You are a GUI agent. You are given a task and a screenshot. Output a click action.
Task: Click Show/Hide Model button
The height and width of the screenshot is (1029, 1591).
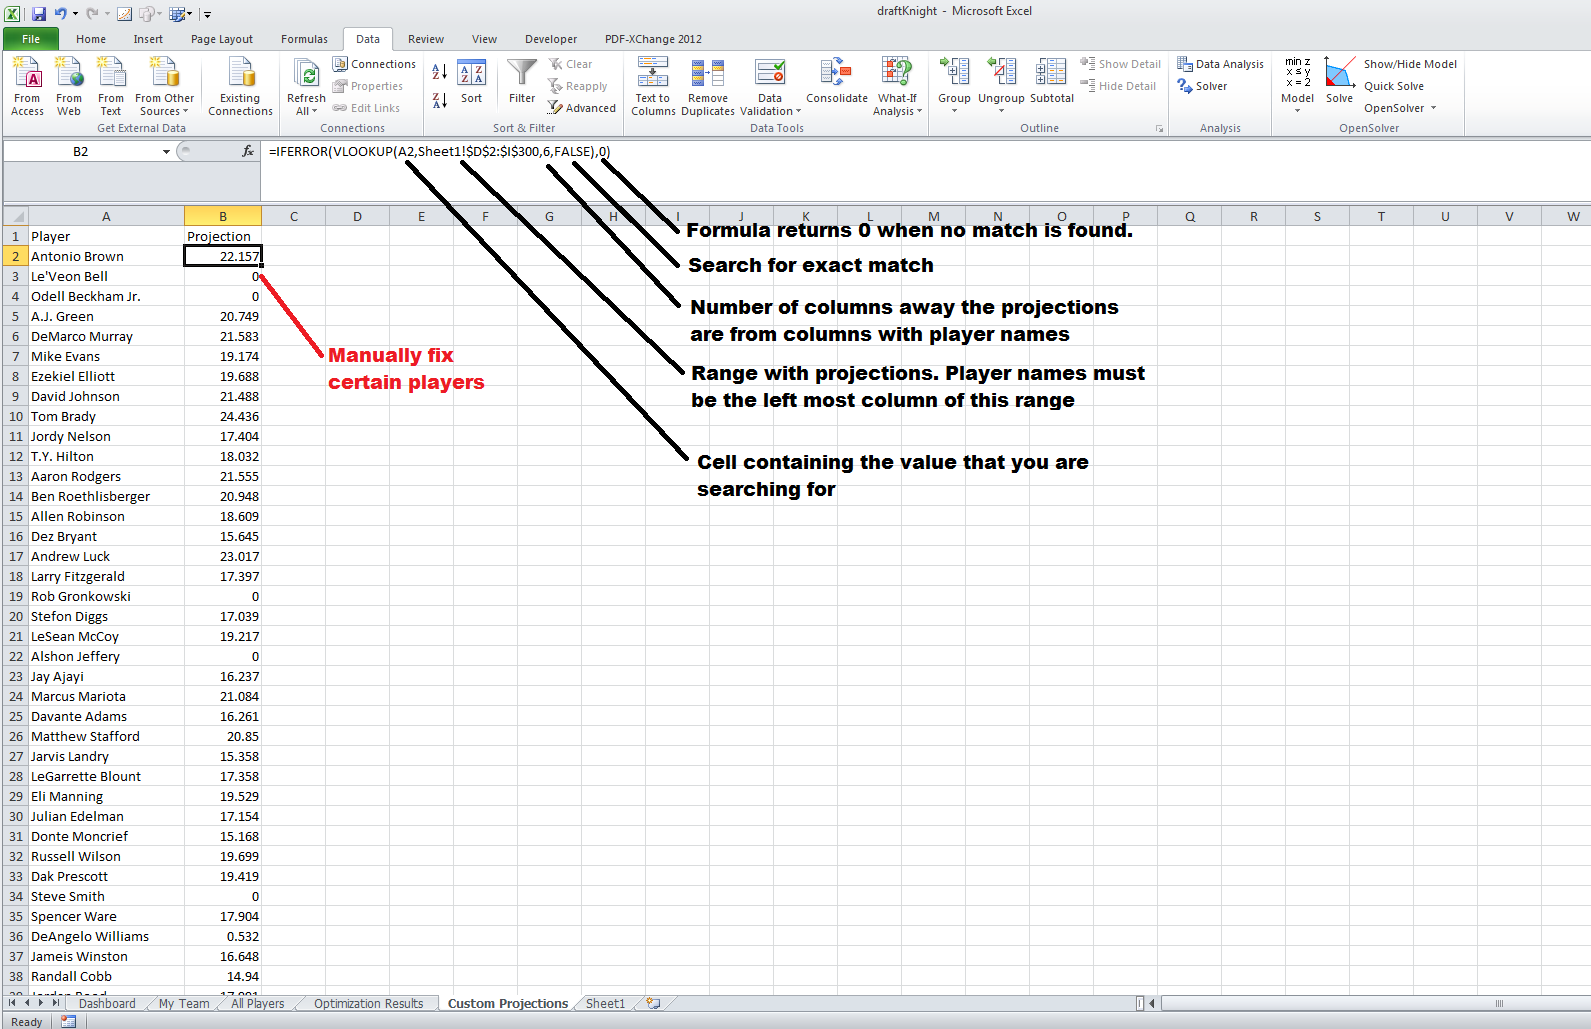1410,64
